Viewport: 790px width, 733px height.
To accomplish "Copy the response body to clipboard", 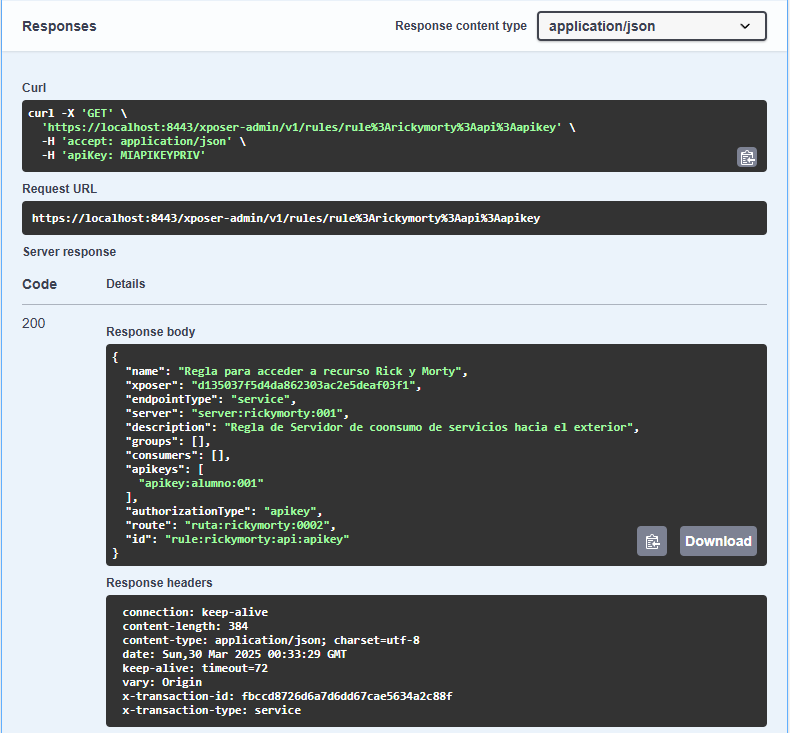I will 652,541.
